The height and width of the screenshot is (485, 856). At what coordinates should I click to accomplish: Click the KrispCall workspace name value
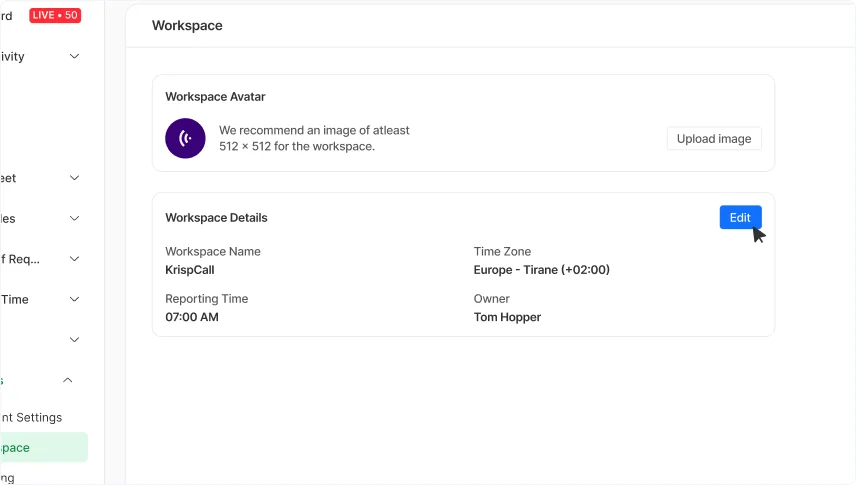[x=190, y=270]
